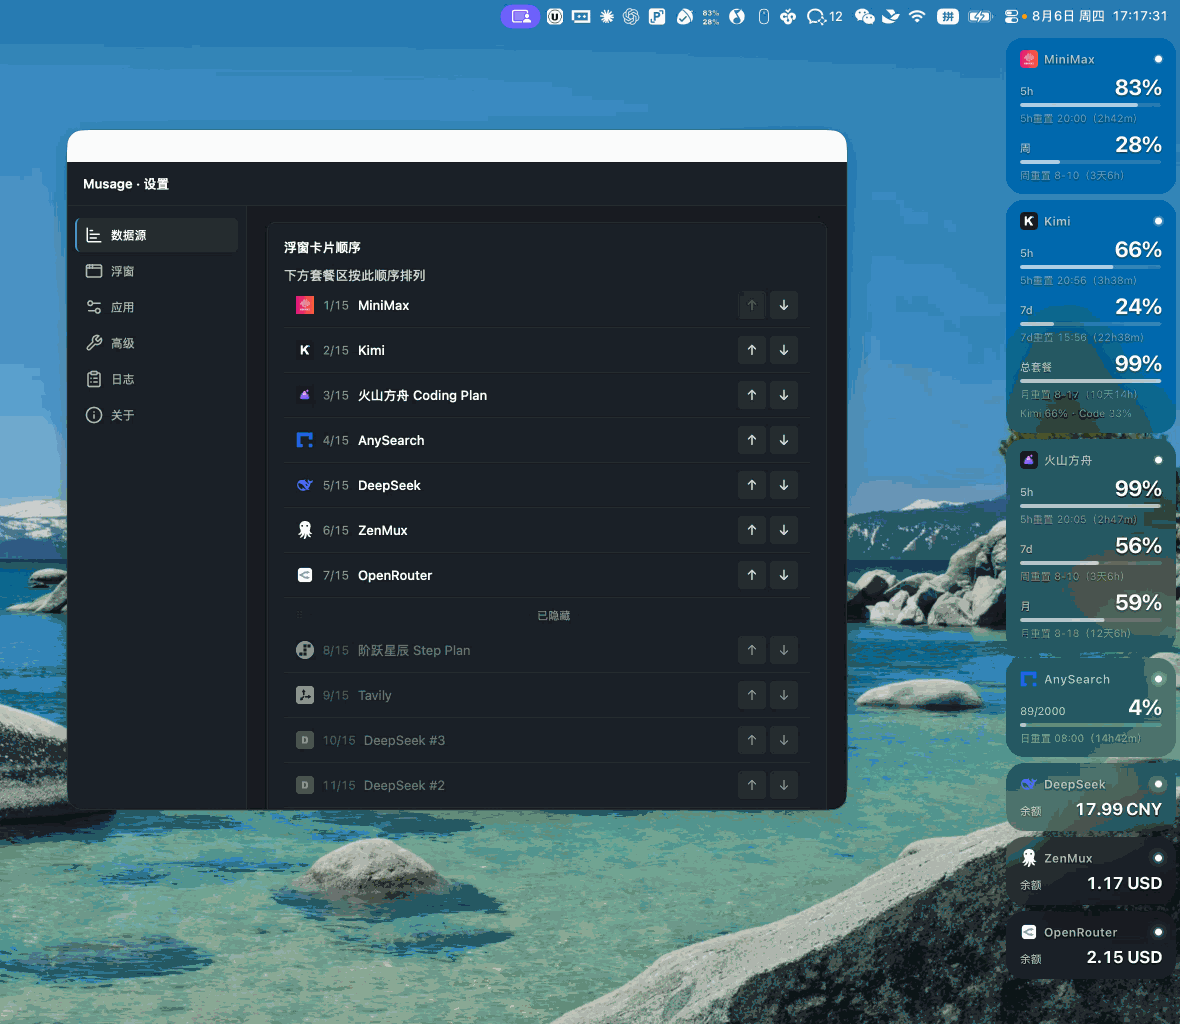Click the date and time in menu bar
Screen dimensions: 1180x1024
tap(1099, 16)
